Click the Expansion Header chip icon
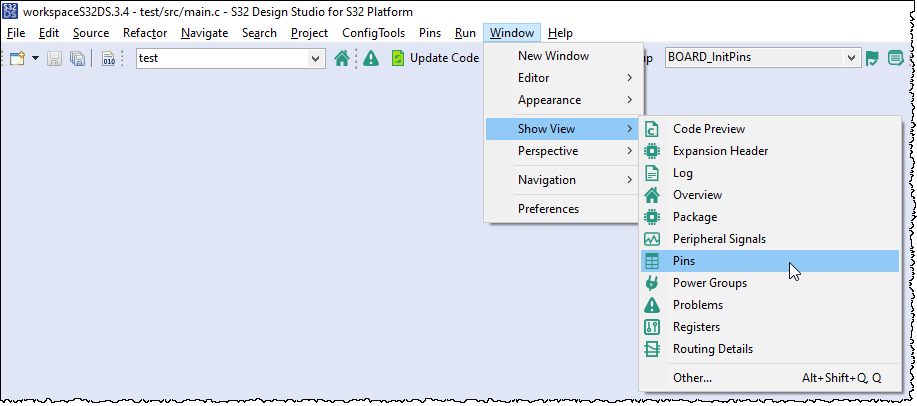Image resolution: width=917 pixels, height=406 pixels. [x=651, y=151]
